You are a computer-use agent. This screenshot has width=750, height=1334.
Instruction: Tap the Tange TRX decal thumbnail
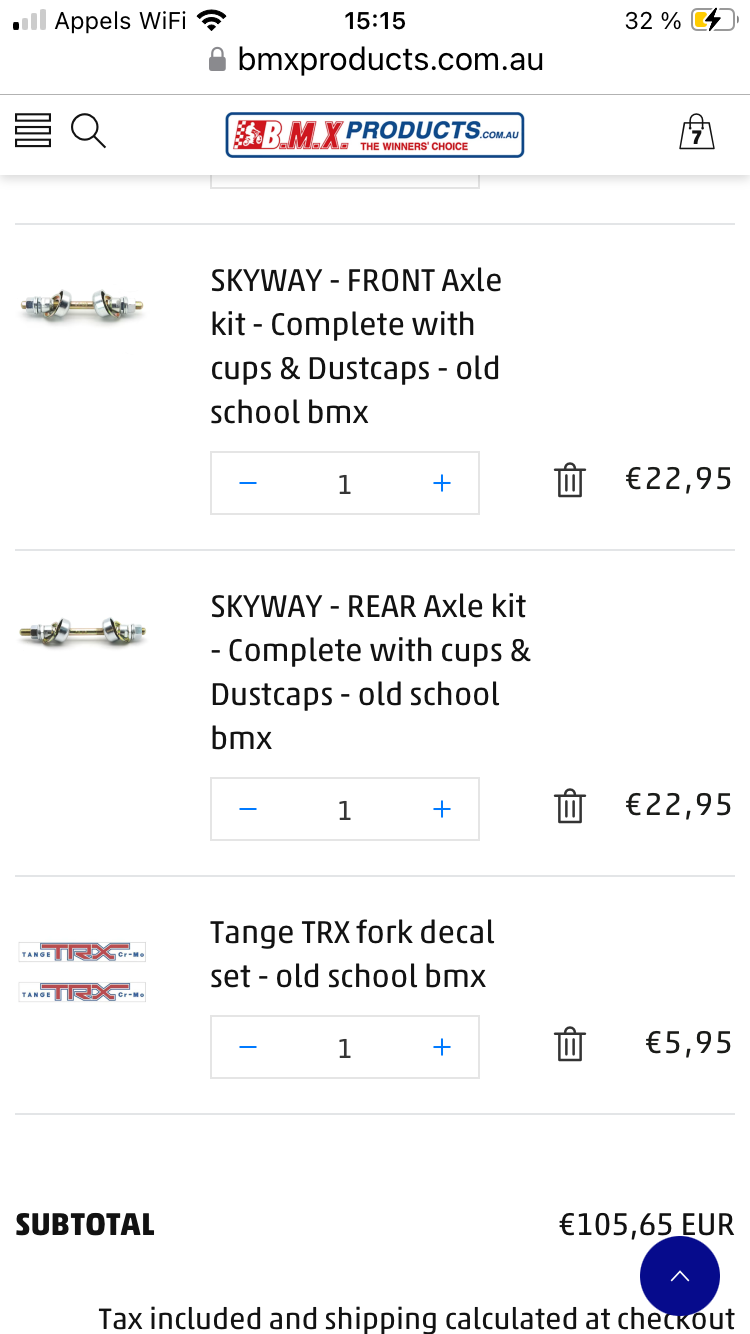[83, 971]
